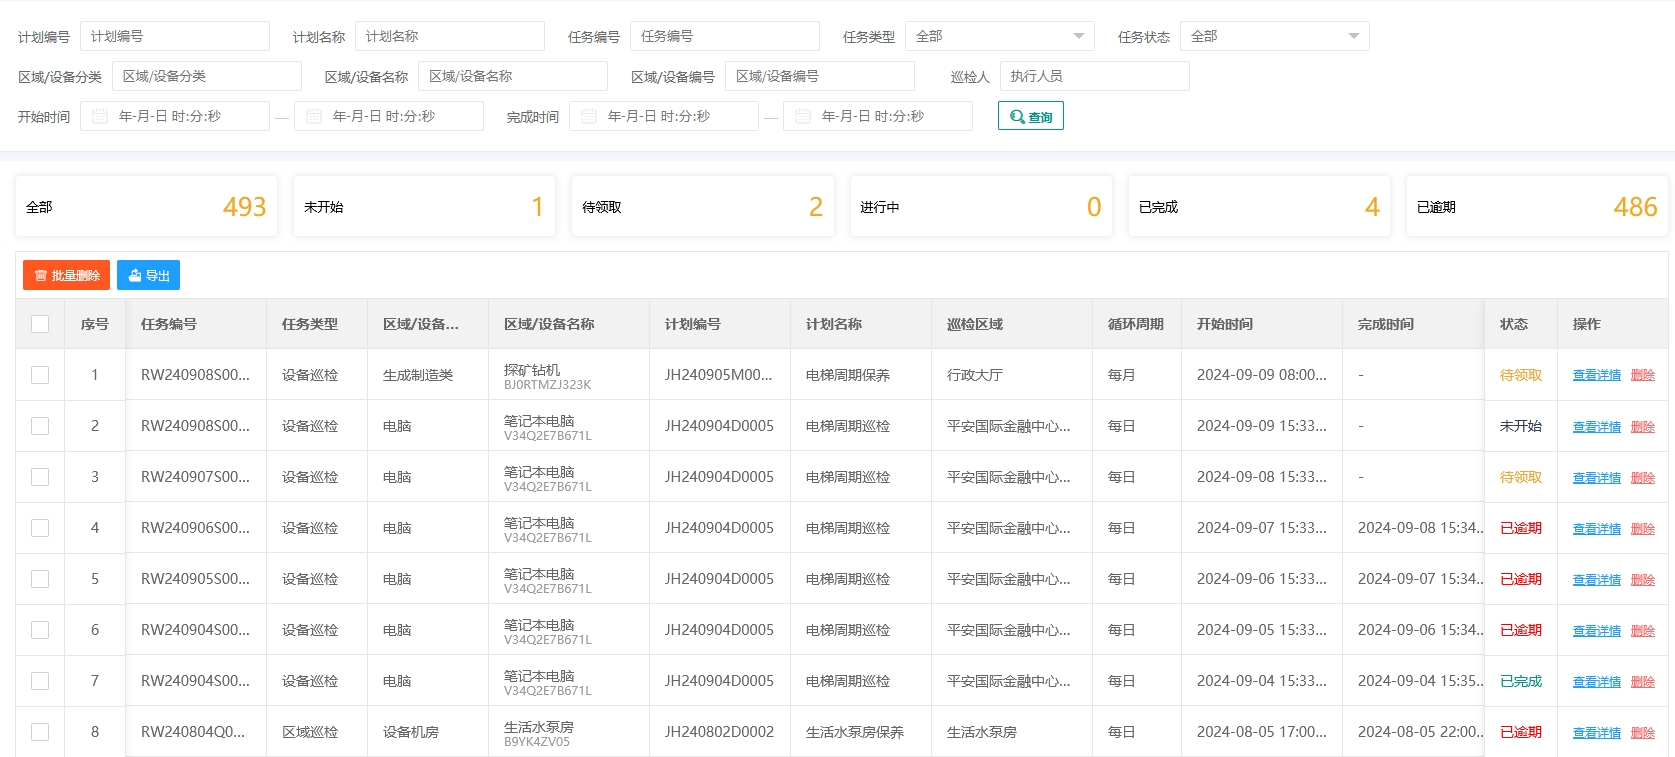Select the 已逾期 486 status card
1675x757 pixels.
[x=1537, y=206]
